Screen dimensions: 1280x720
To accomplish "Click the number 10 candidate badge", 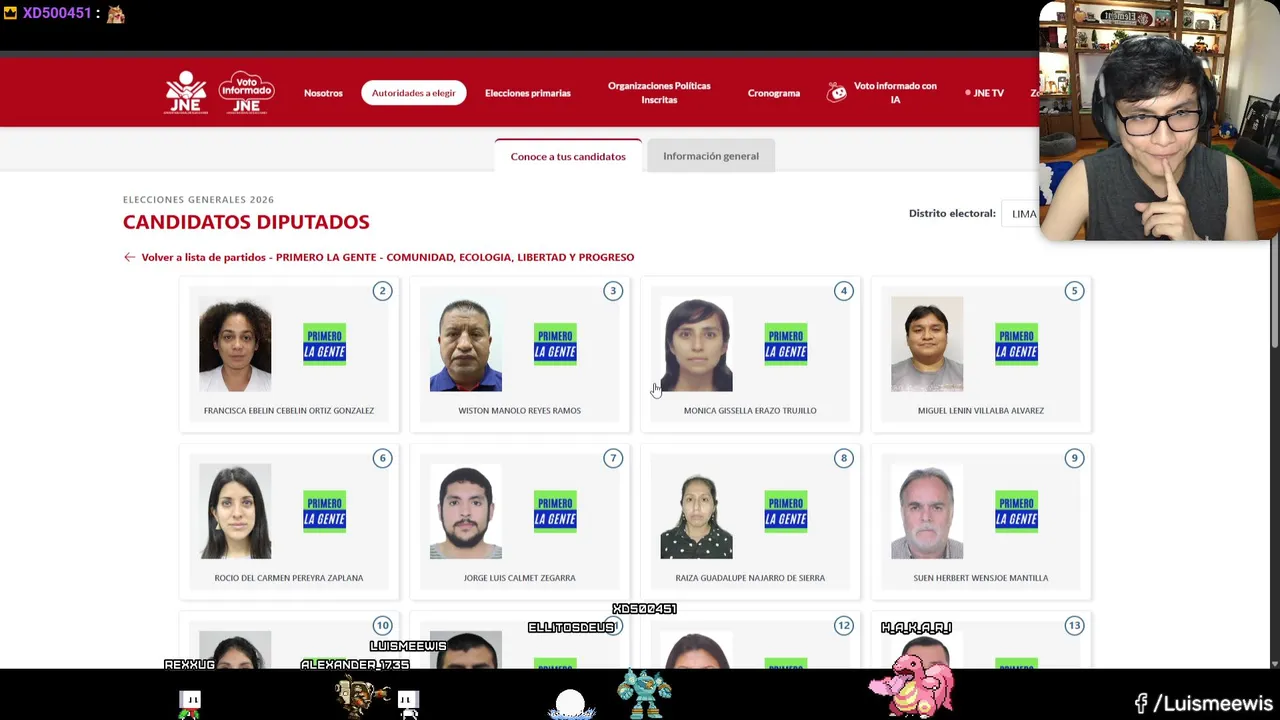I will tap(382, 625).
